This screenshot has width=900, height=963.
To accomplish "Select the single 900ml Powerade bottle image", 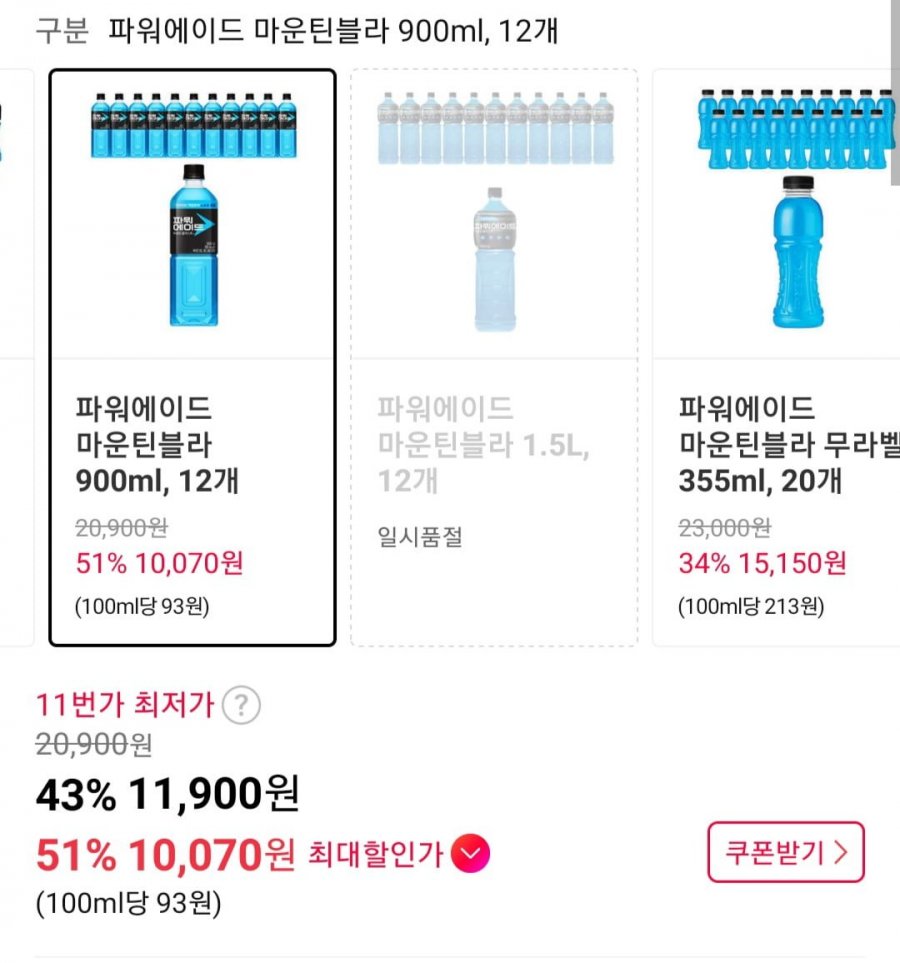I will [x=193, y=246].
